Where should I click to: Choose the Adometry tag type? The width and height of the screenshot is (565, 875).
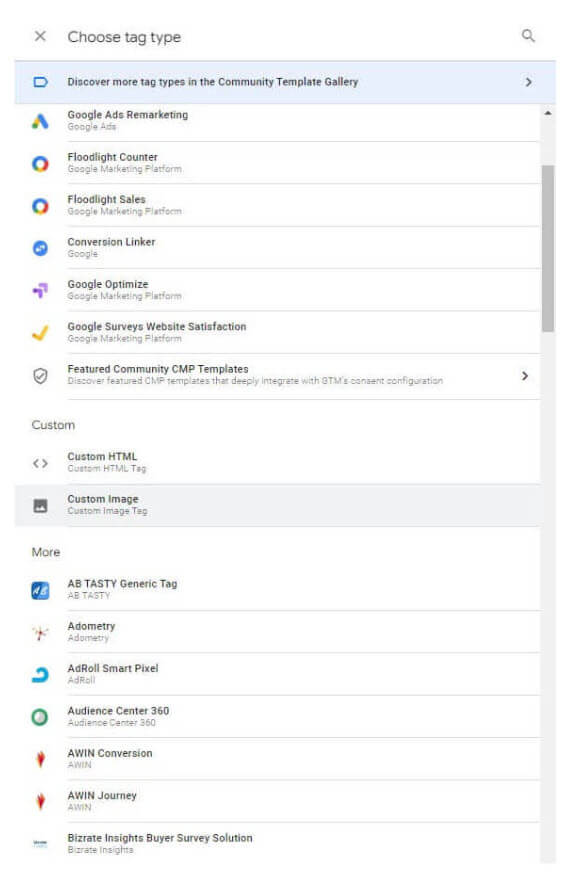pos(277,632)
